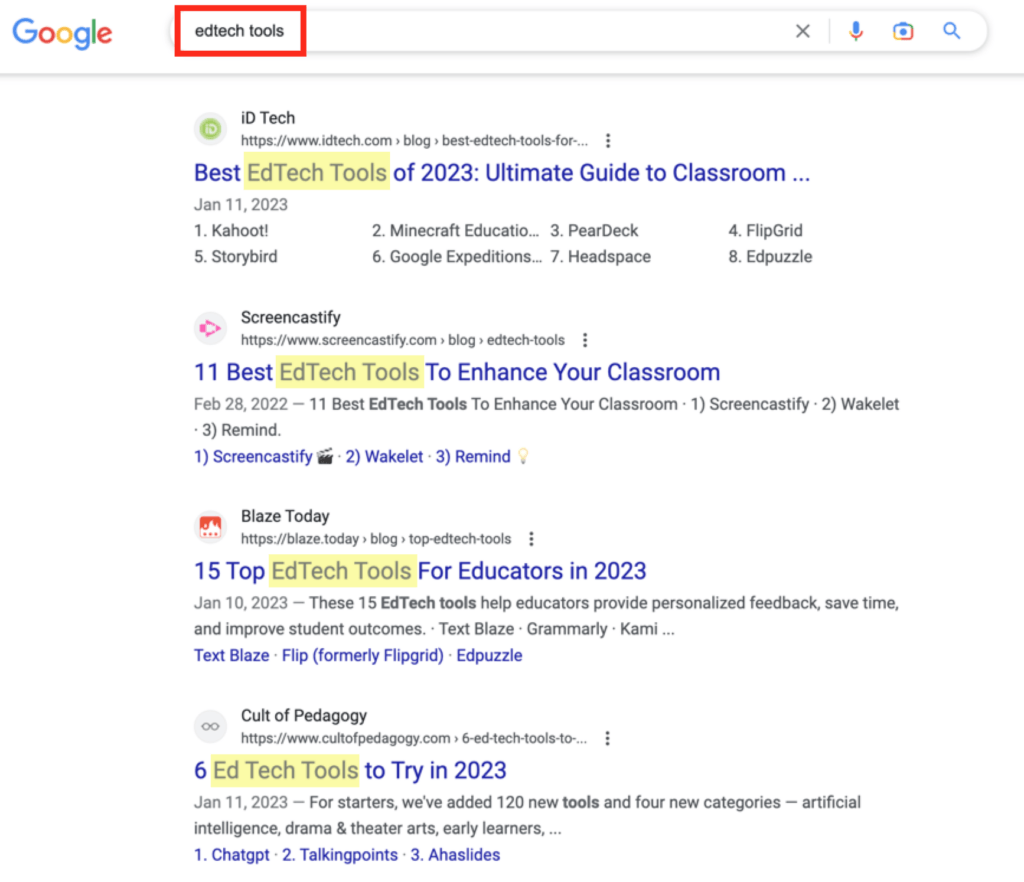The height and width of the screenshot is (882, 1024).
Task: Open the three-dot menu for Blaze Today result
Action: [531, 539]
